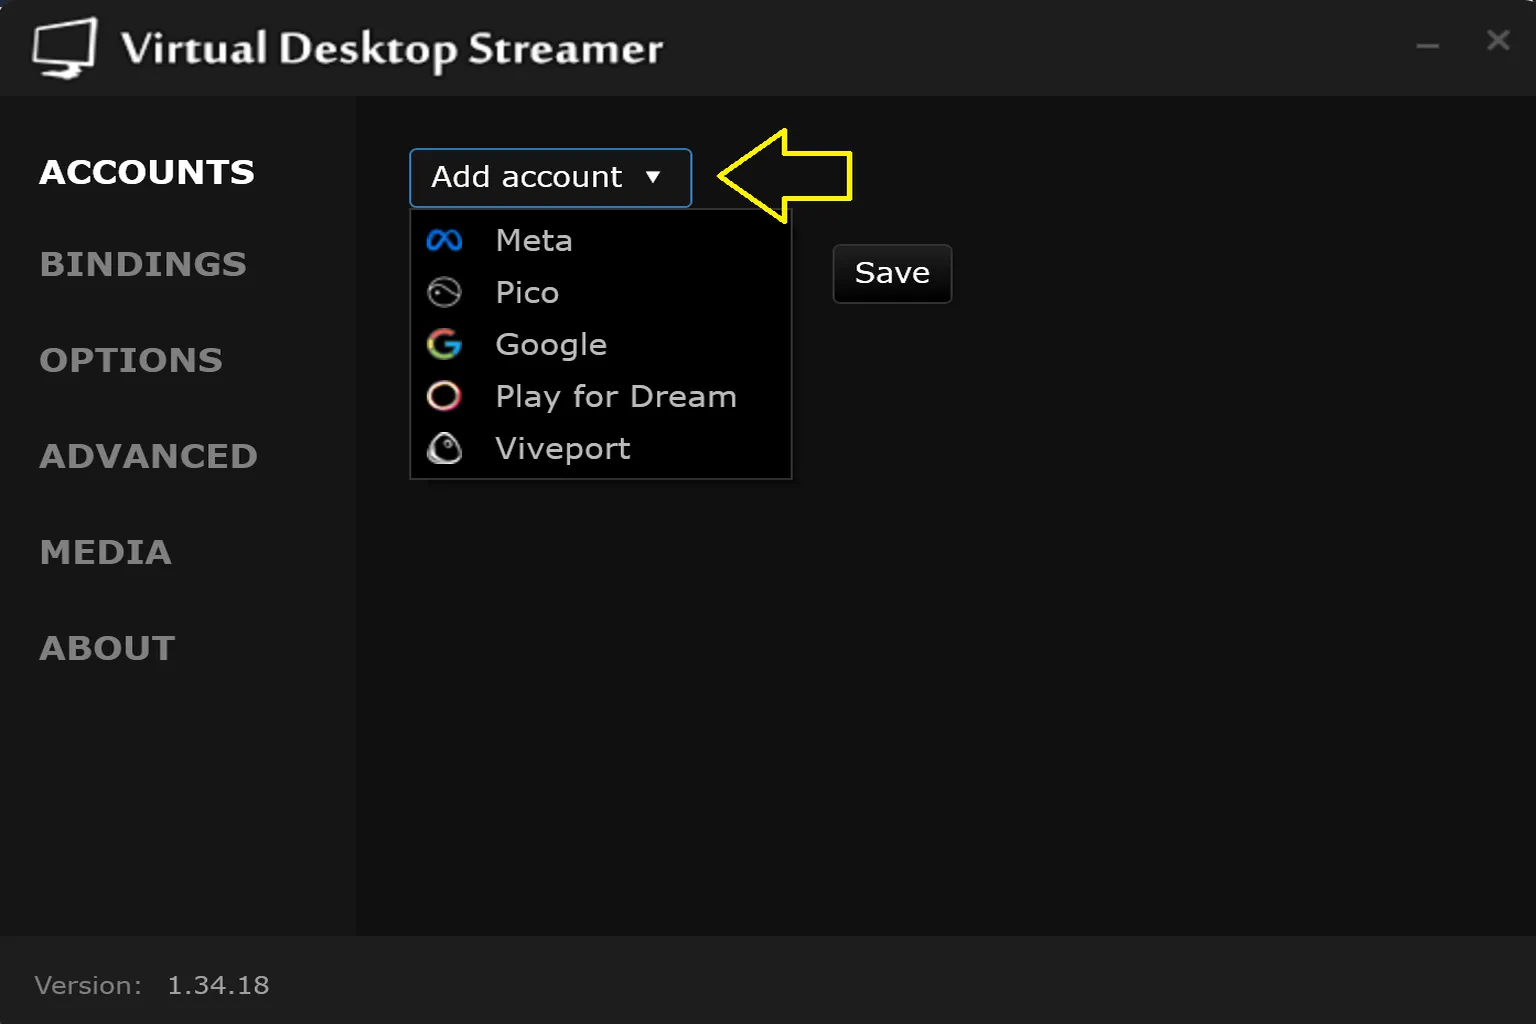The image size is (1536, 1024).
Task: Click the Virtual Desktop monitor logo
Action: (65, 48)
